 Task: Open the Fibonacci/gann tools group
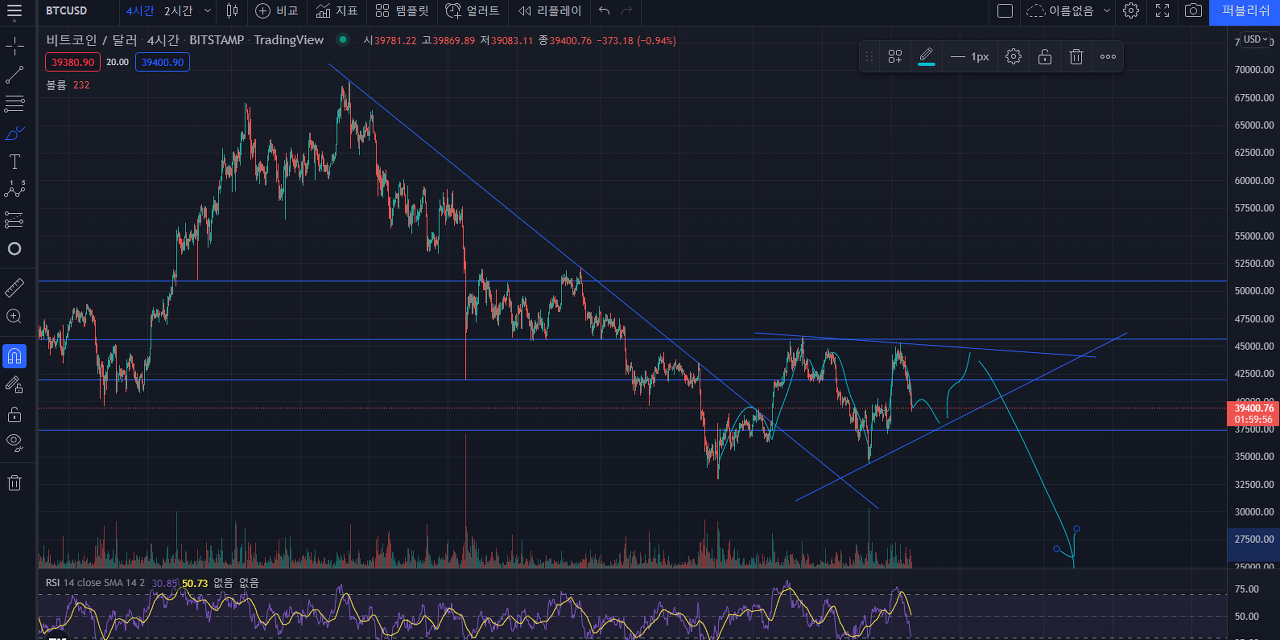14,103
